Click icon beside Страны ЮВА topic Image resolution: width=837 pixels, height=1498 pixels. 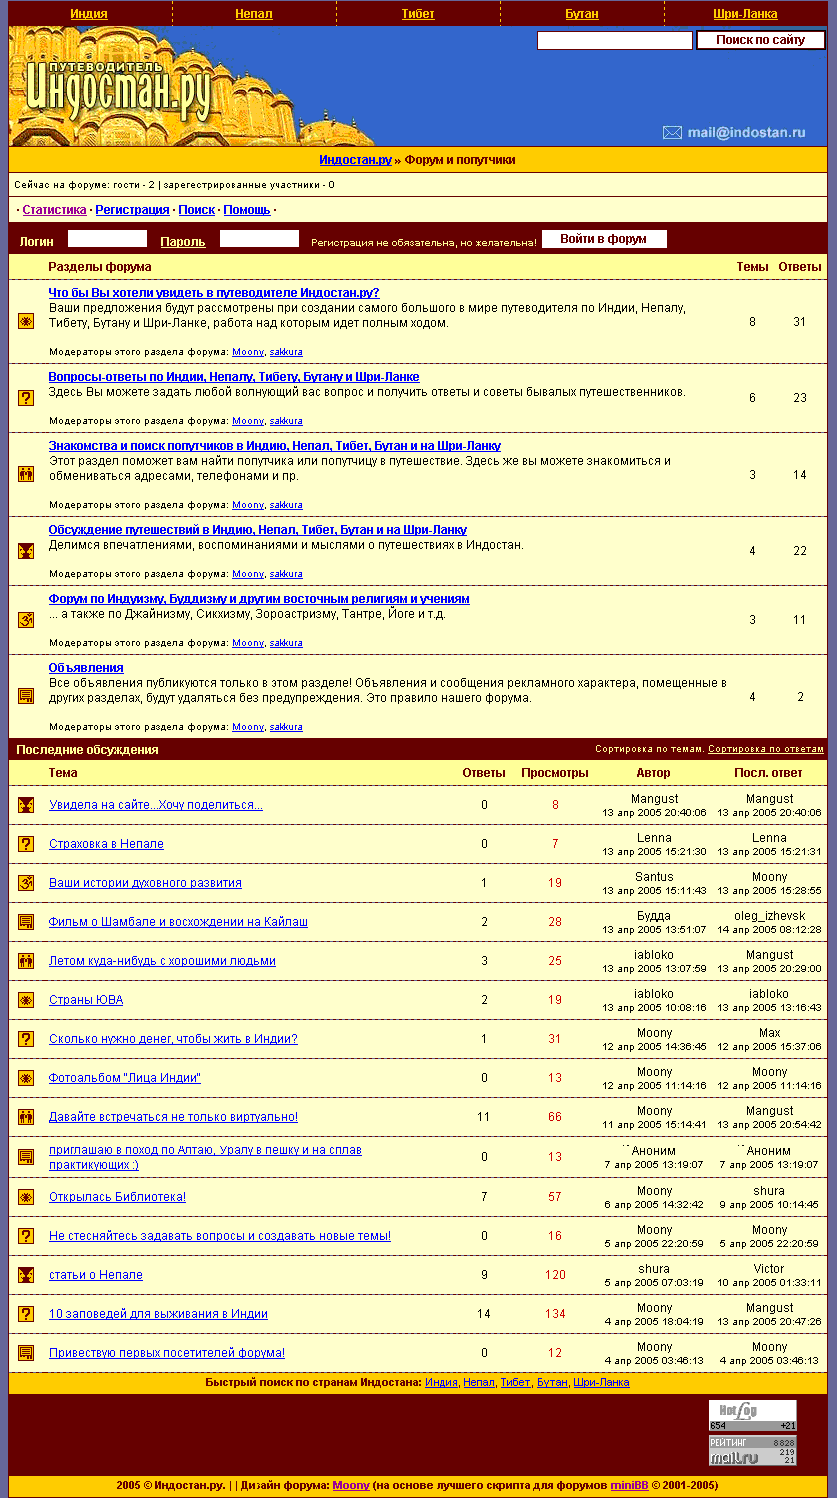(26, 1000)
